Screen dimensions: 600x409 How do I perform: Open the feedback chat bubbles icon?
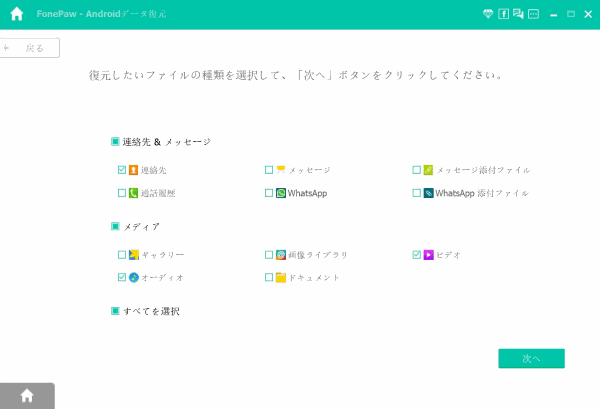click(x=518, y=14)
